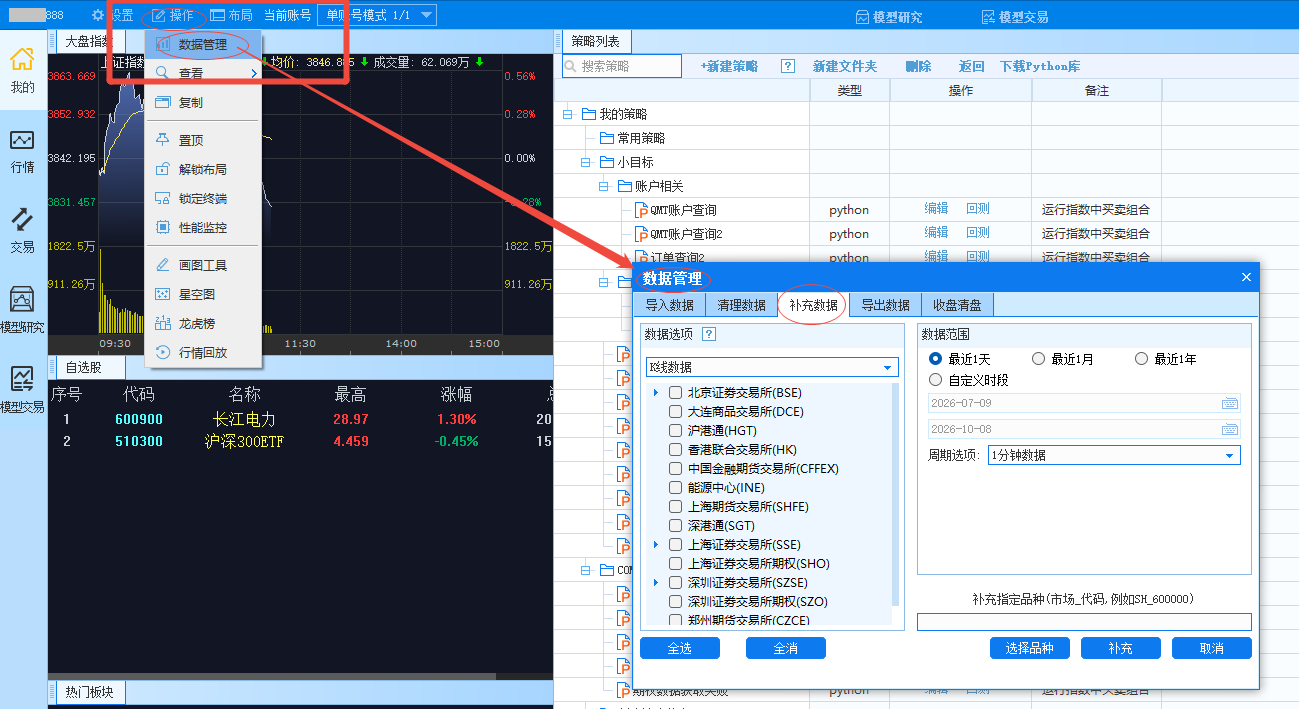Choose 数据管理 from the 操作 menu
Viewport: 1299px width, 709px height.
(x=203, y=44)
